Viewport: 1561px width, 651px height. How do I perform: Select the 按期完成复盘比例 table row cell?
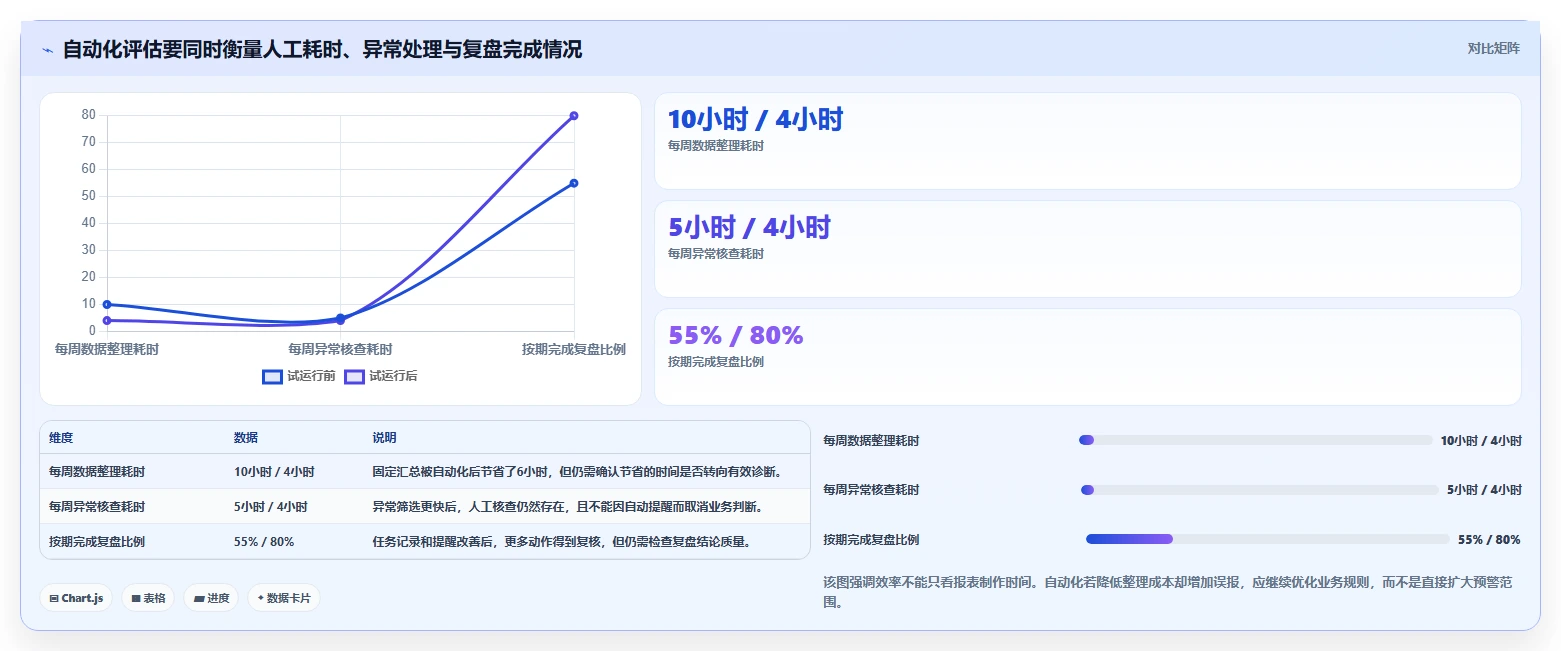coord(97,542)
